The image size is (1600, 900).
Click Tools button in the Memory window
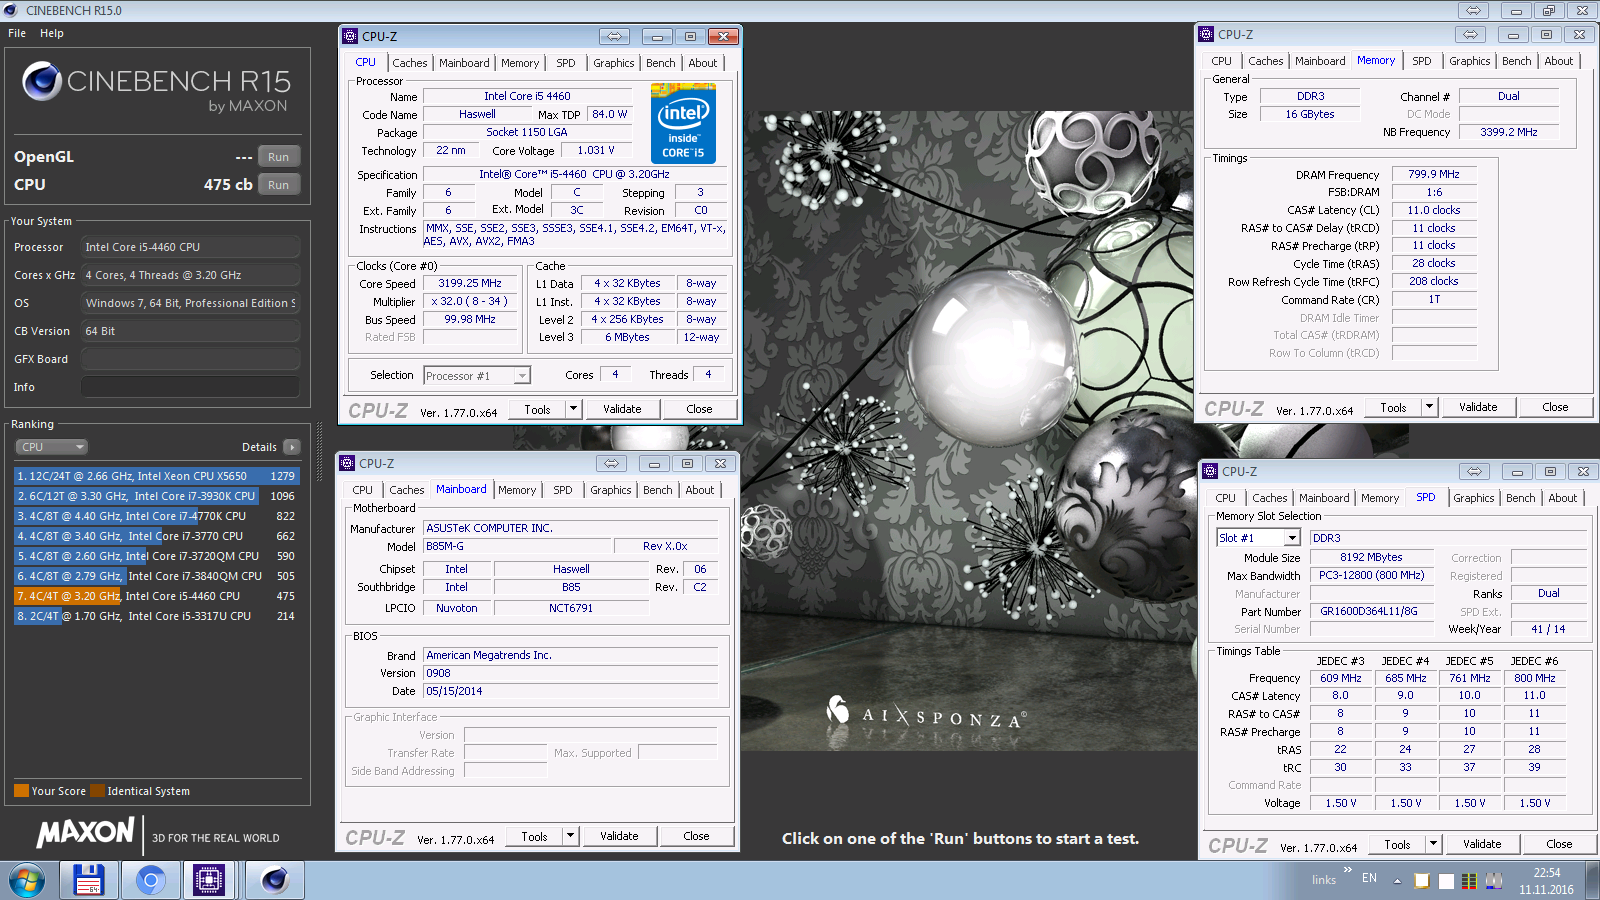[1393, 407]
